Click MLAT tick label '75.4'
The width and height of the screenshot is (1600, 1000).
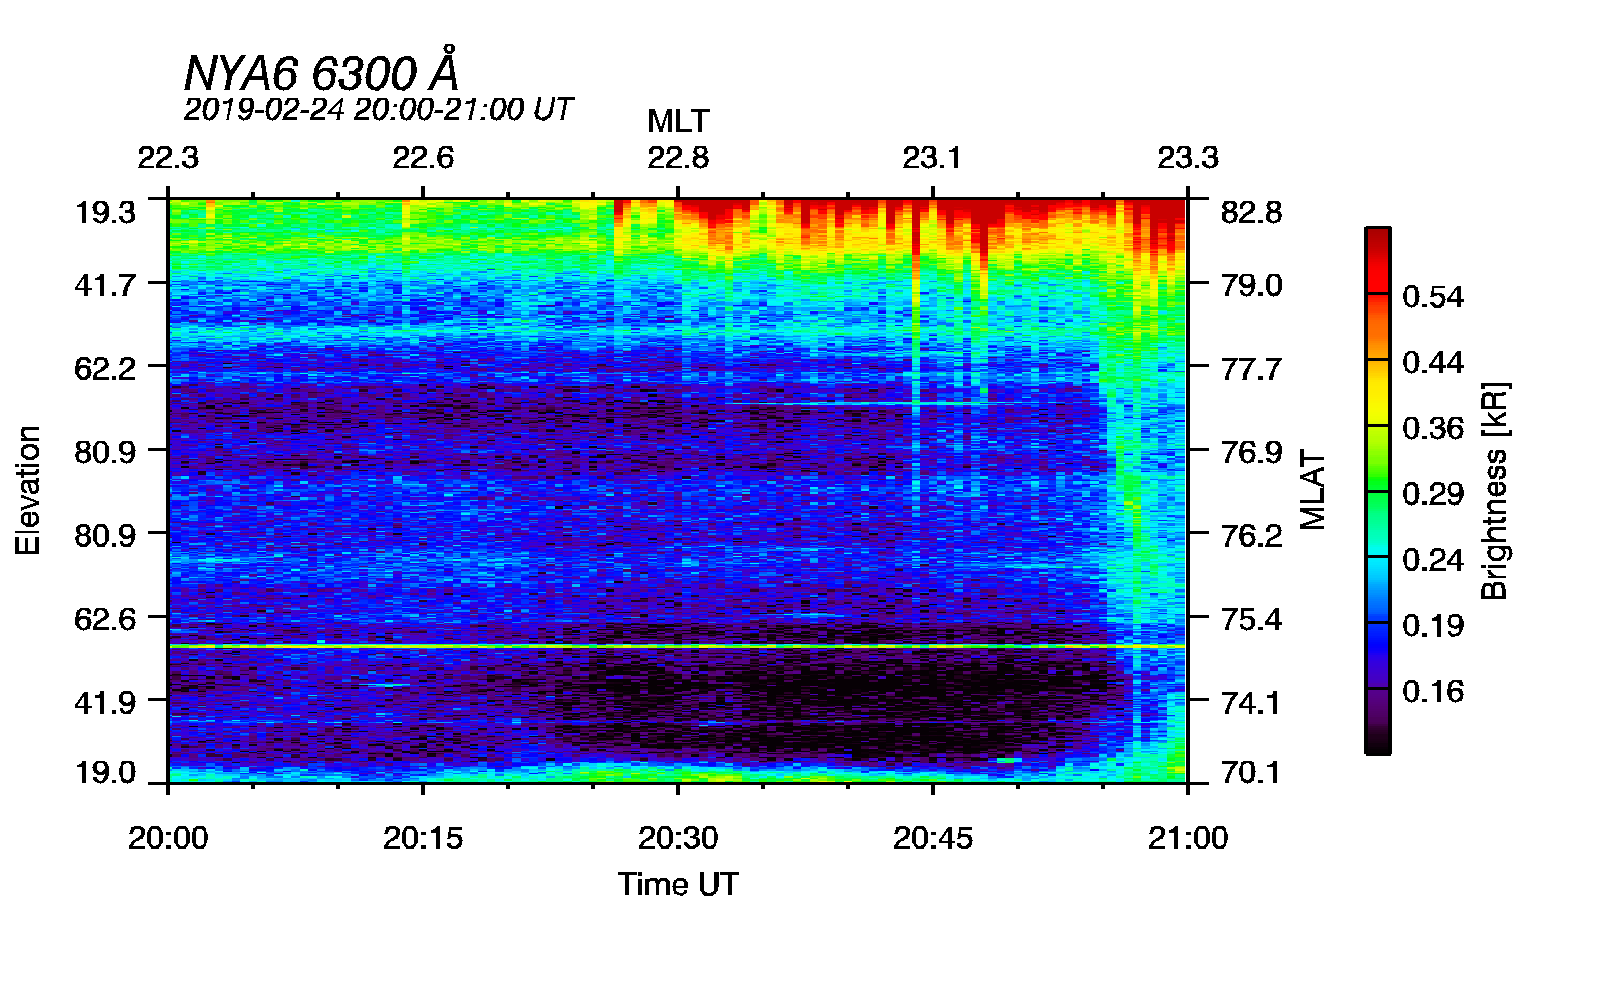(x=1251, y=619)
